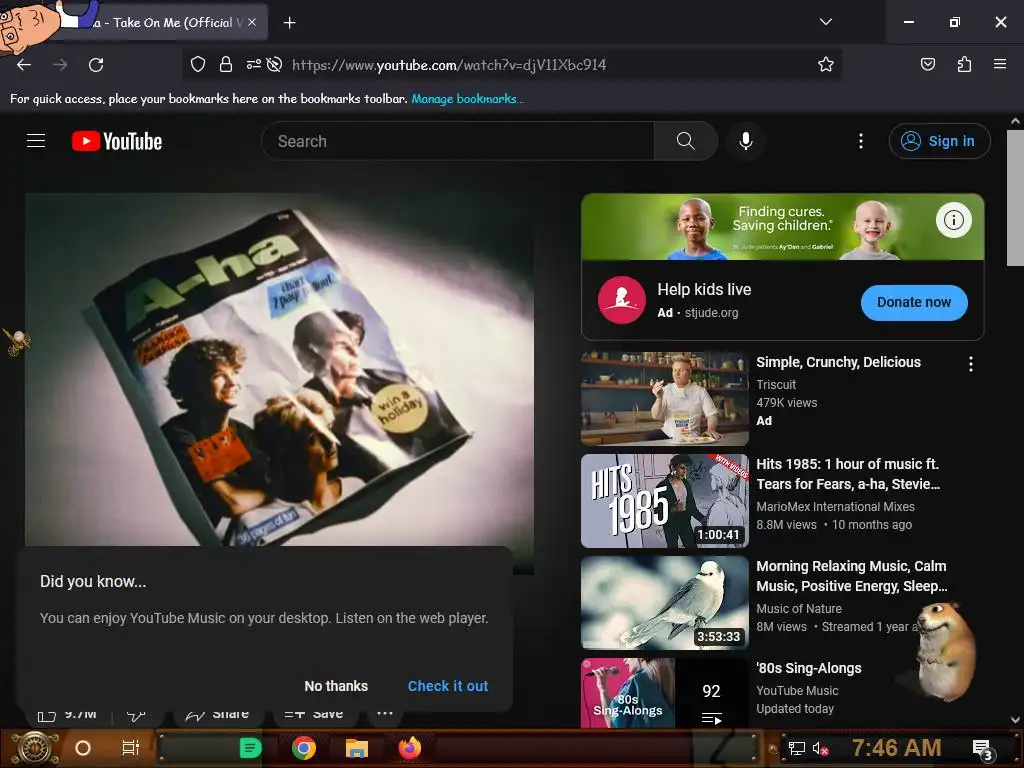This screenshot has width=1024, height=768.
Task: Click the page vertical scrollbar thumb
Action: pos(1015,198)
